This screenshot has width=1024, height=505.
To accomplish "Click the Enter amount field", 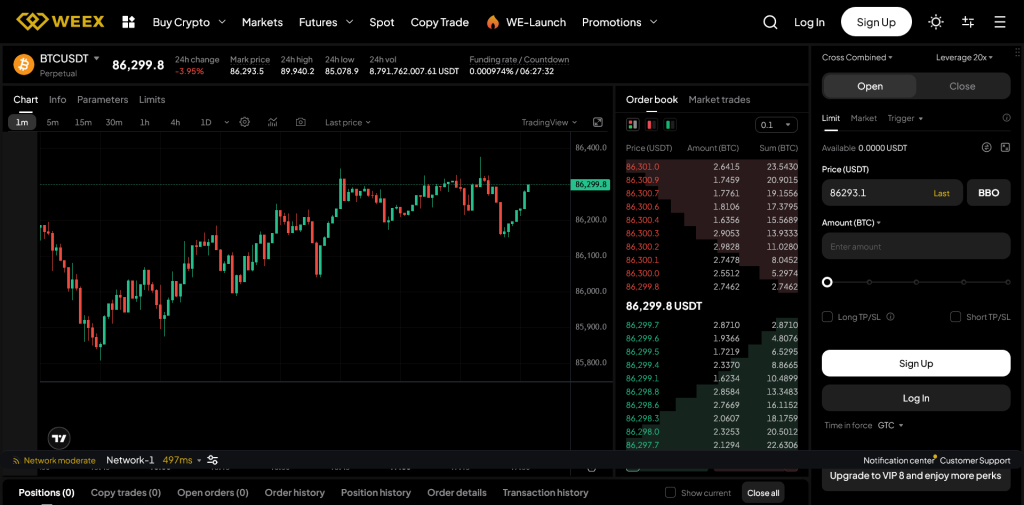I will [x=916, y=246].
